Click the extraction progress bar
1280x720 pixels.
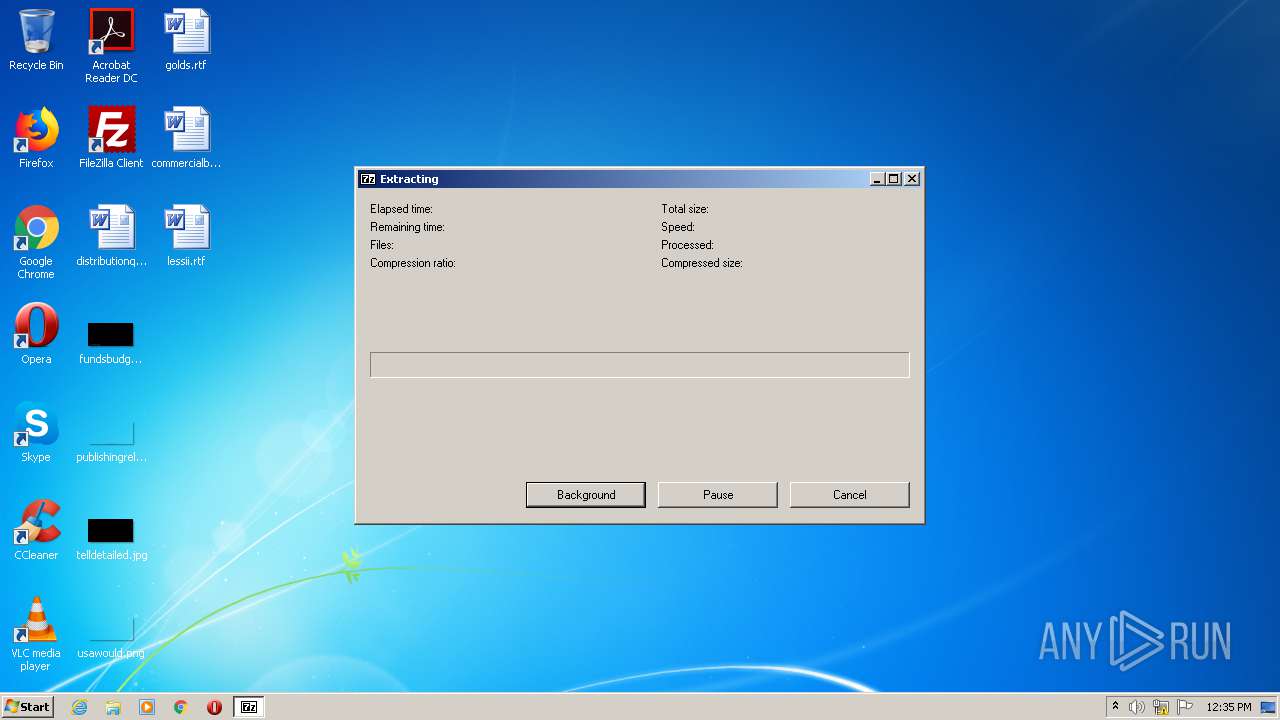(x=640, y=365)
